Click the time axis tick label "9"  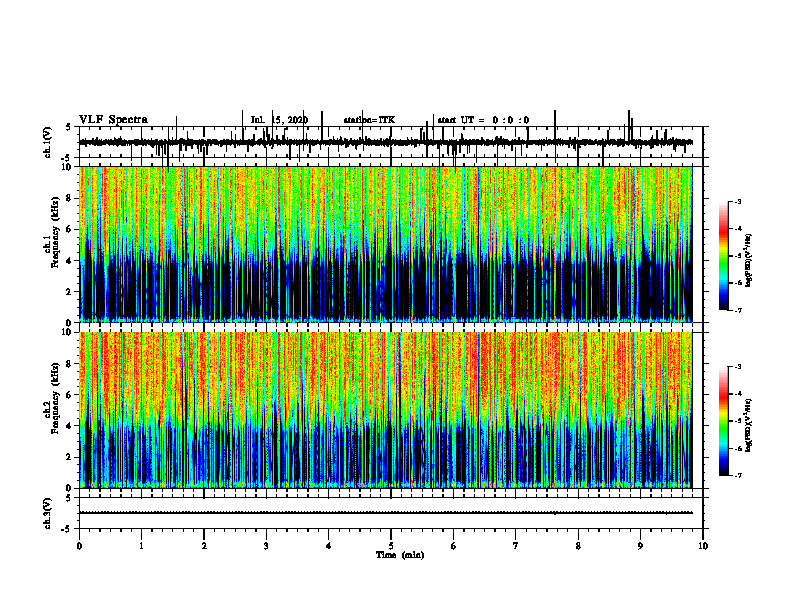(640, 546)
